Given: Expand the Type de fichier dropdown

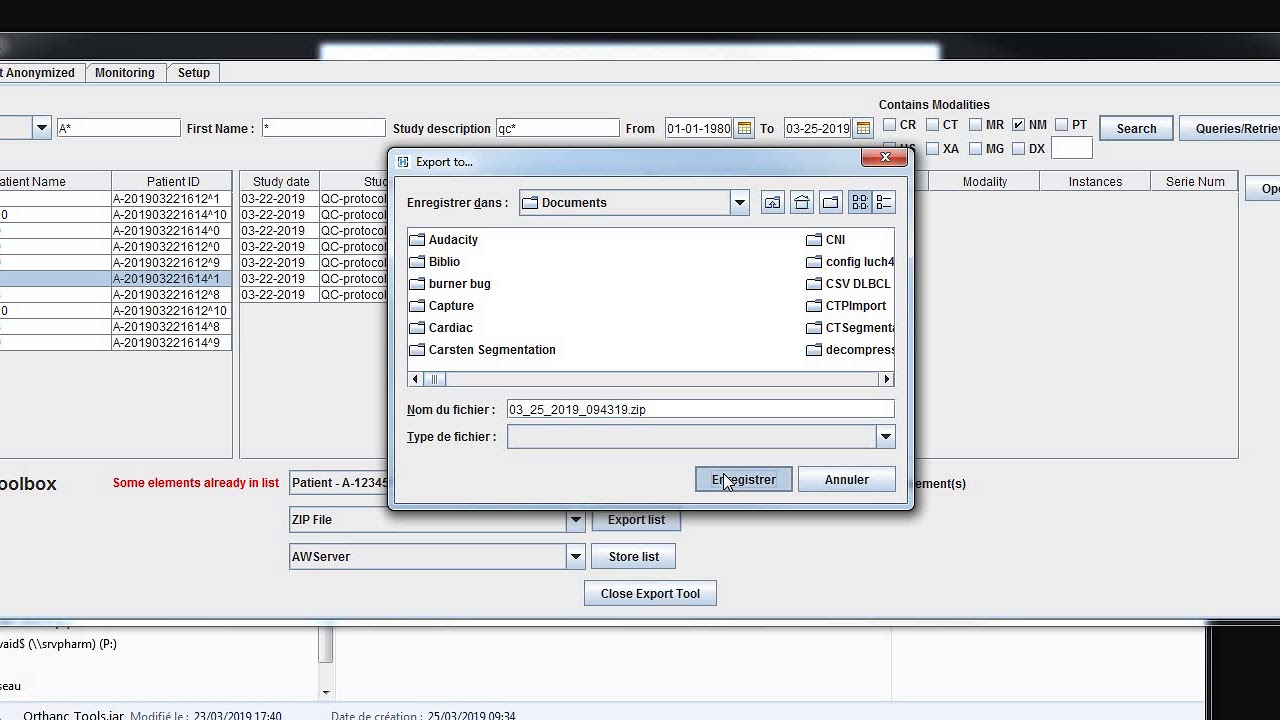Looking at the screenshot, I should pyautogui.click(x=885, y=437).
